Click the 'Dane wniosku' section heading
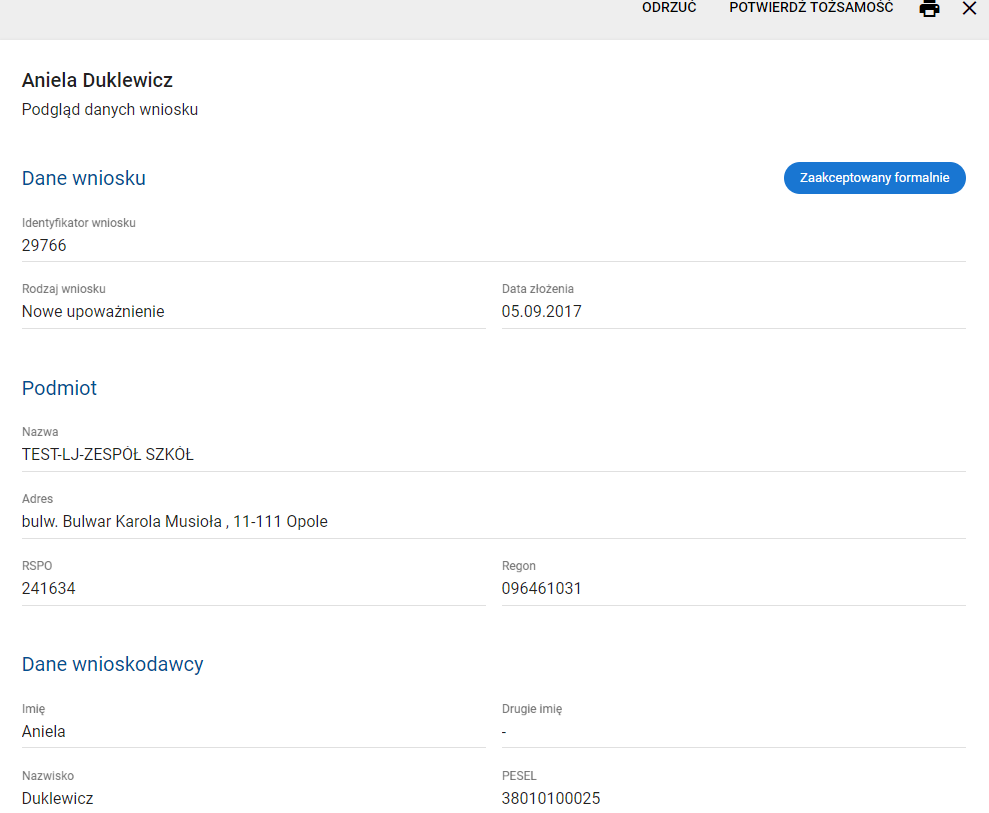The image size is (989, 813). point(84,178)
